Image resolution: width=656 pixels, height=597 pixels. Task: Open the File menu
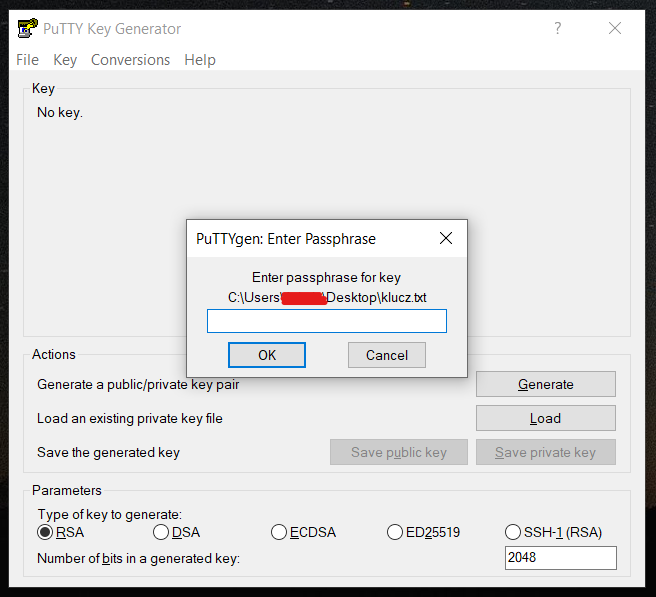click(27, 60)
